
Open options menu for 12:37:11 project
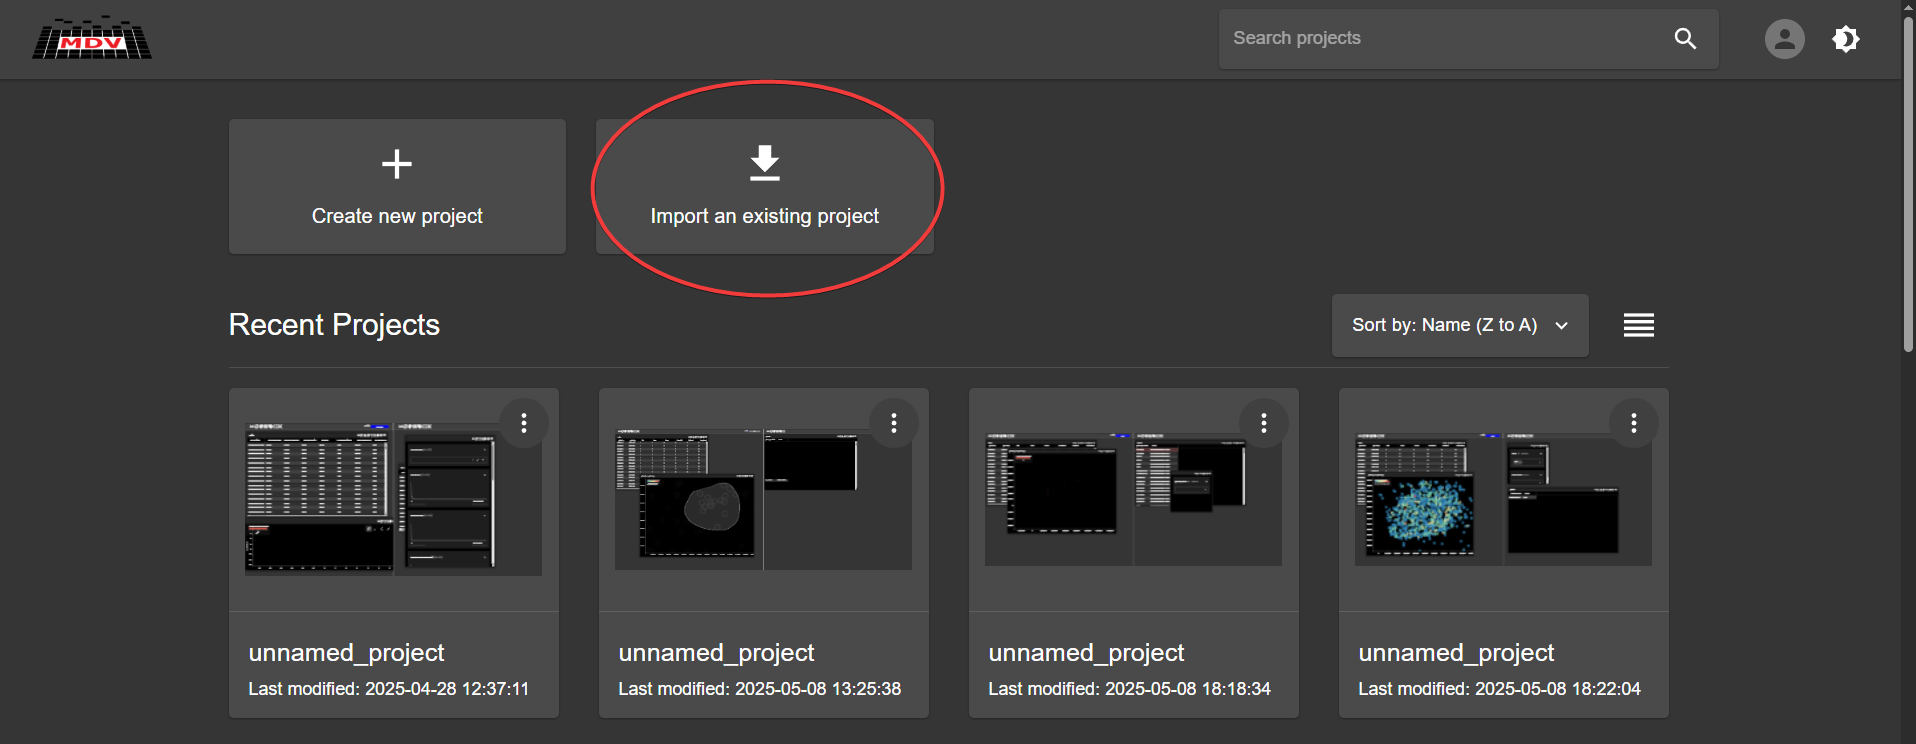tap(524, 423)
